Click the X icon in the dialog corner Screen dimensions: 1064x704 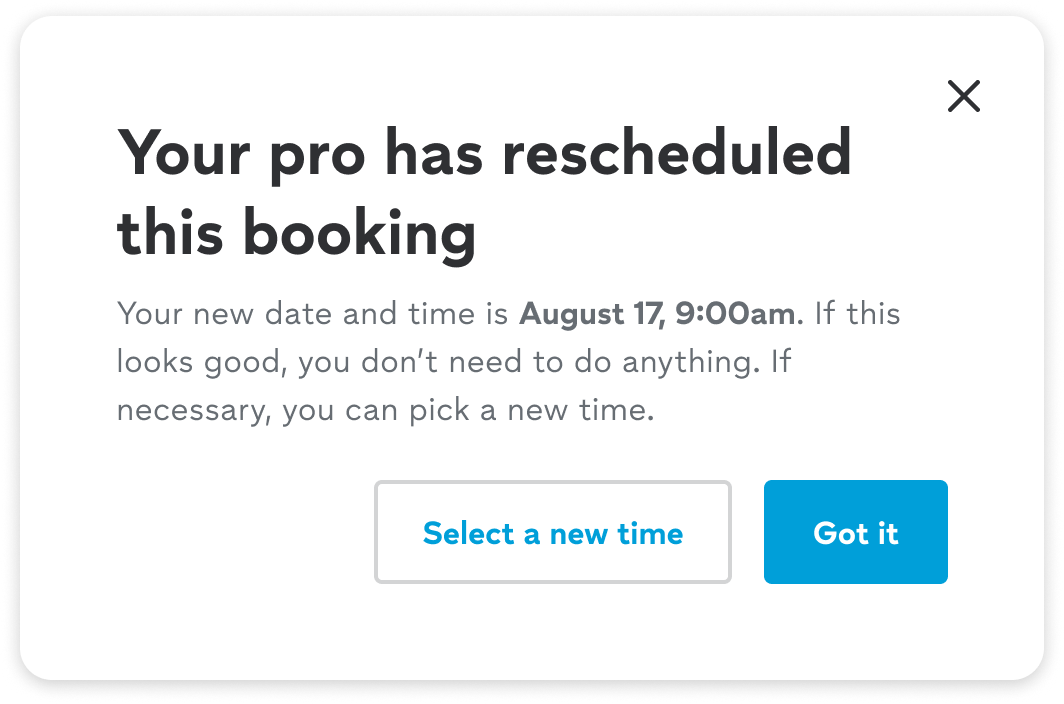[963, 97]
